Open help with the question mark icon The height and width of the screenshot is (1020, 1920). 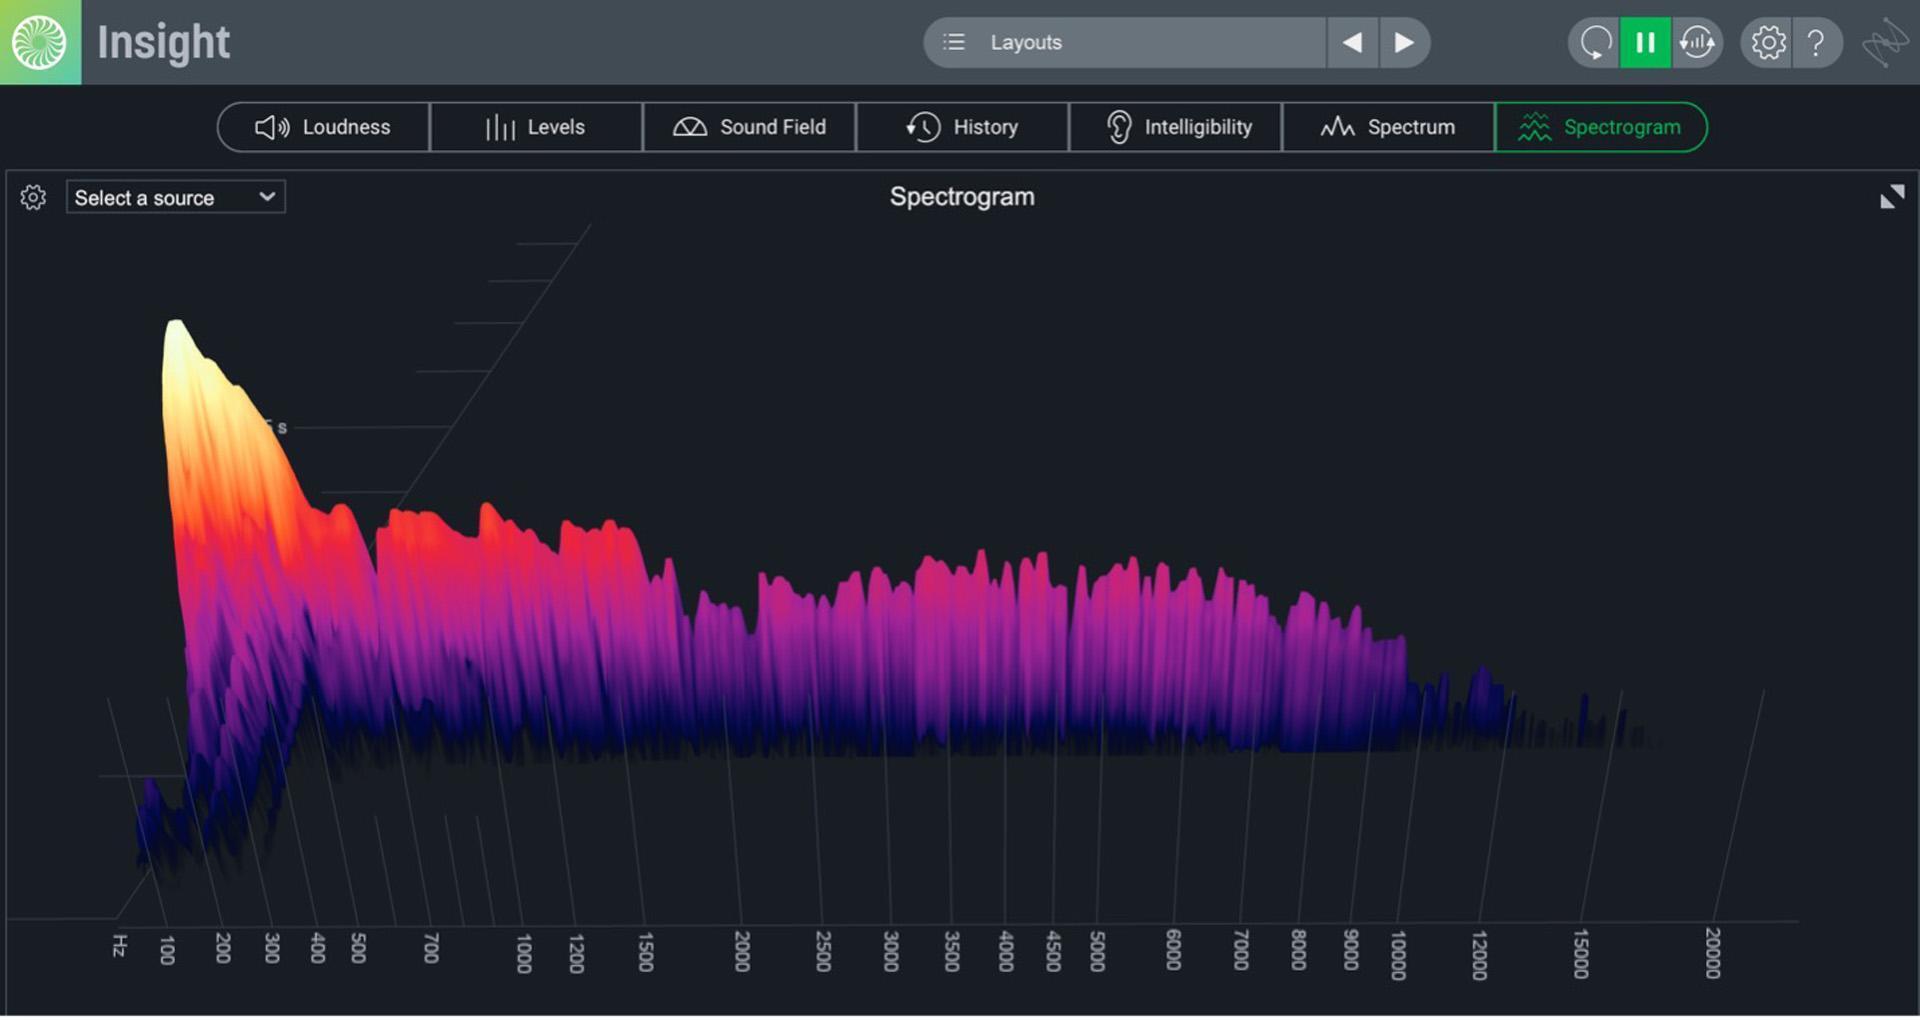pyautogui.click(x=1816, y=42)
